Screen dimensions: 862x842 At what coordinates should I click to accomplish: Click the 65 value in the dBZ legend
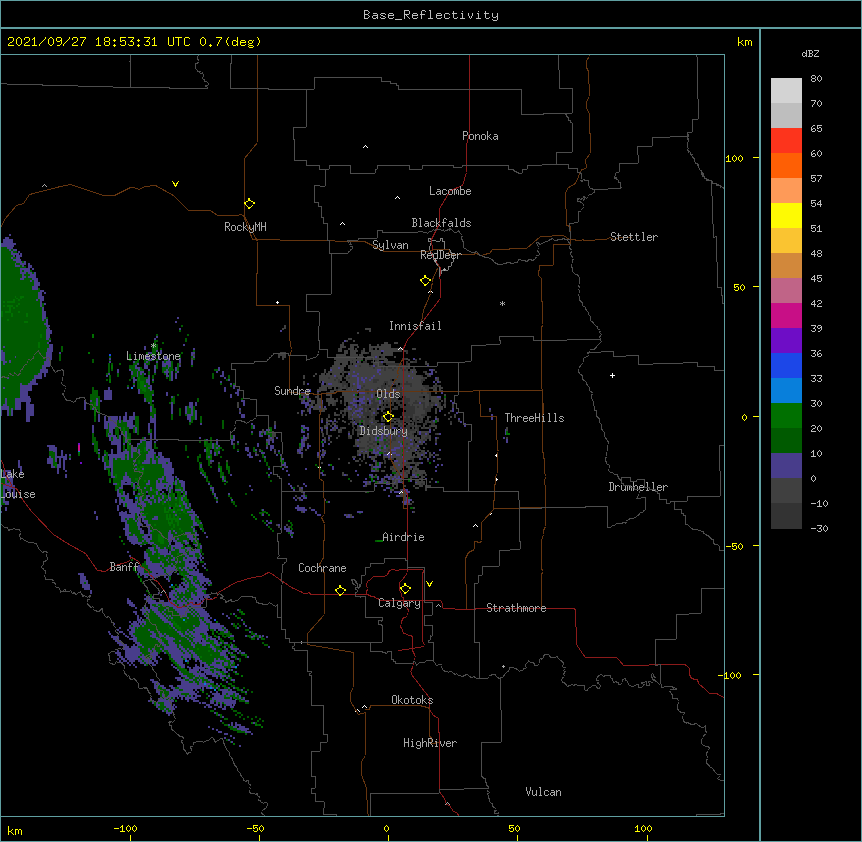coord(816,129)
